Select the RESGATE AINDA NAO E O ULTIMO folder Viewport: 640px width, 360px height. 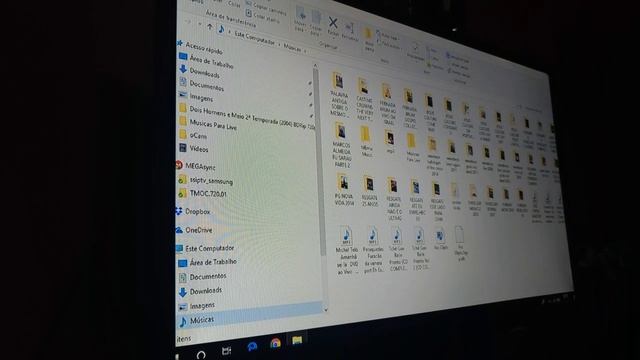click(394, 199)
